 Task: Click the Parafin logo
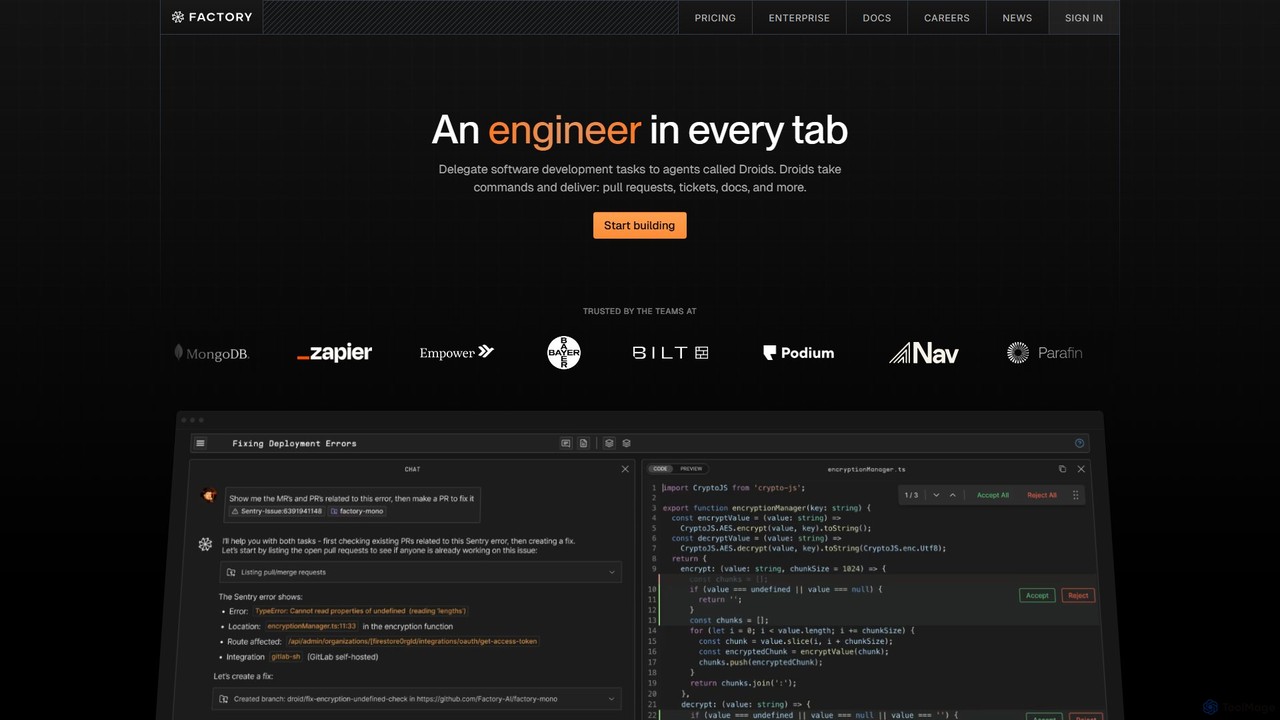tap(1044, 352)
